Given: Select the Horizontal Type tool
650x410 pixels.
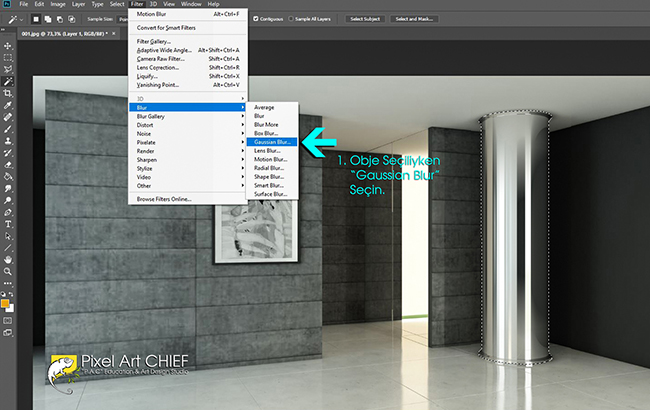Looking at the screenshot, I should [x=8, y=223].
